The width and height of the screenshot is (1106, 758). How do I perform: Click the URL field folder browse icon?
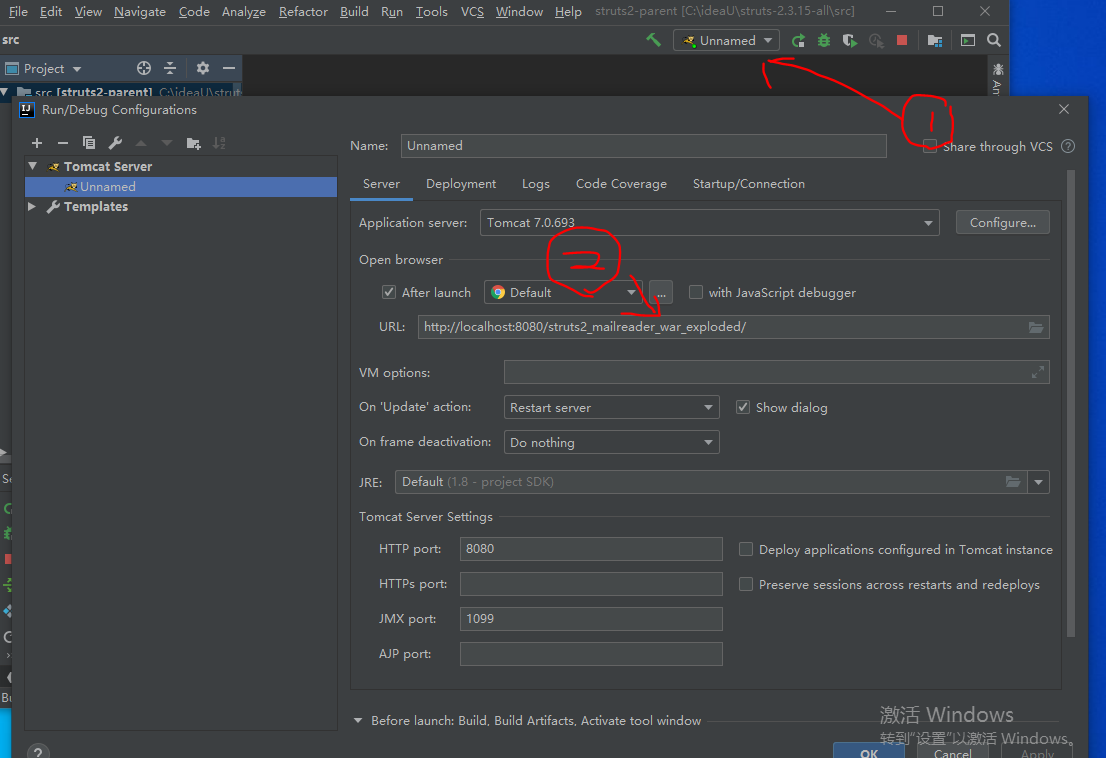[x=1035, y=327]
